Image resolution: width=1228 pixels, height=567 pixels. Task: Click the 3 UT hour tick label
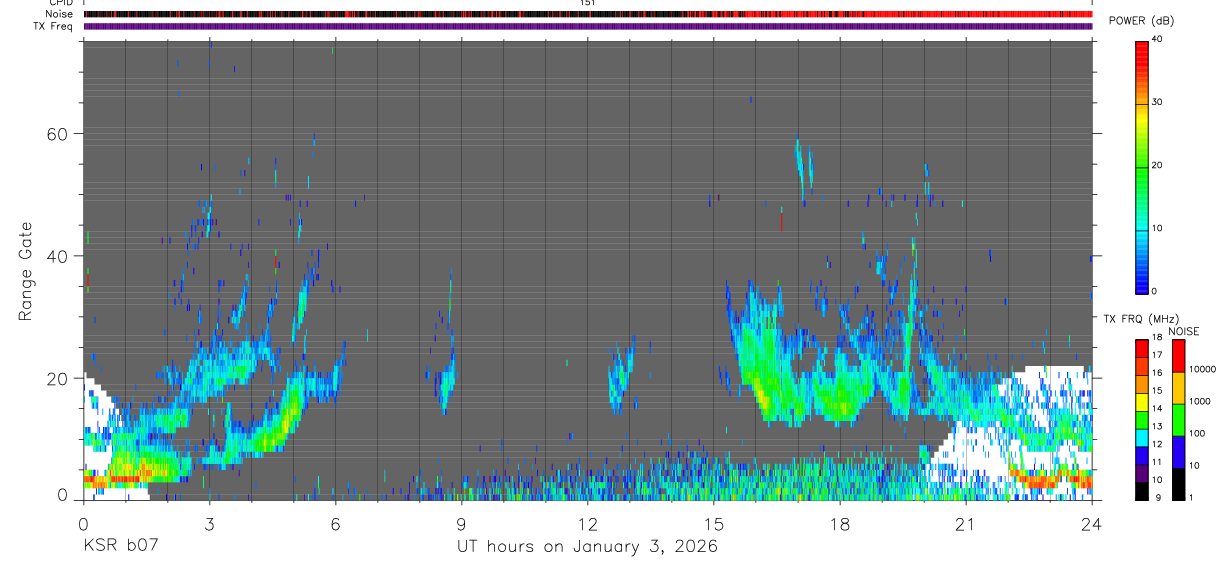209,523
